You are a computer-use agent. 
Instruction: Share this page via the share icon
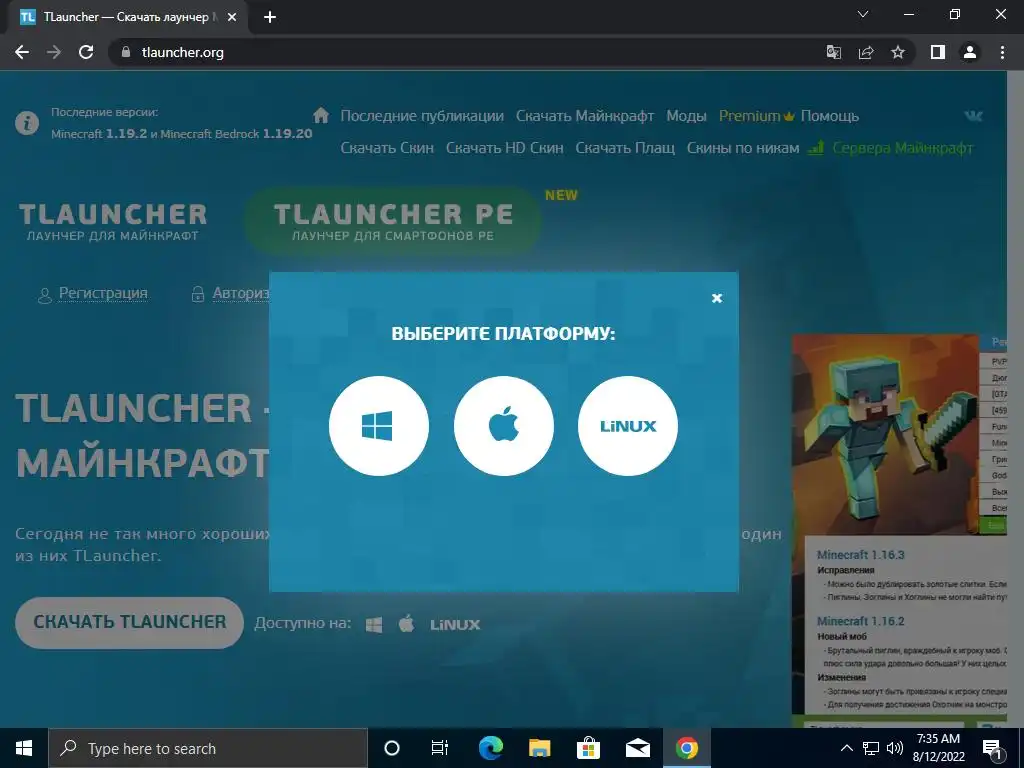click(x=866, y=52)
